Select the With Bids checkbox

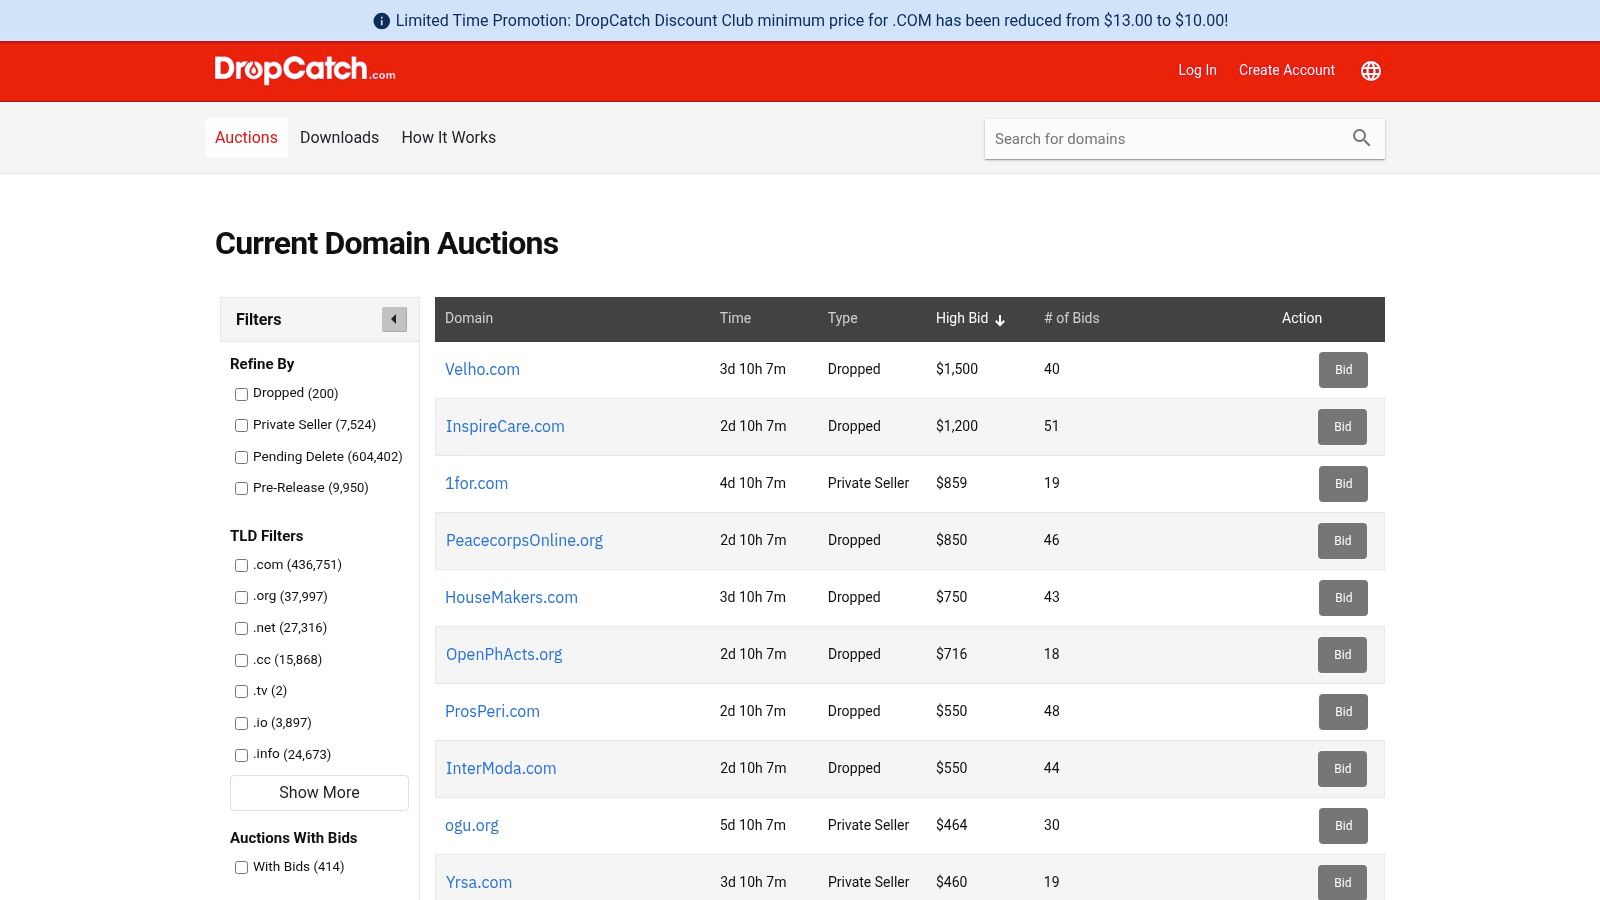point(241,867)
